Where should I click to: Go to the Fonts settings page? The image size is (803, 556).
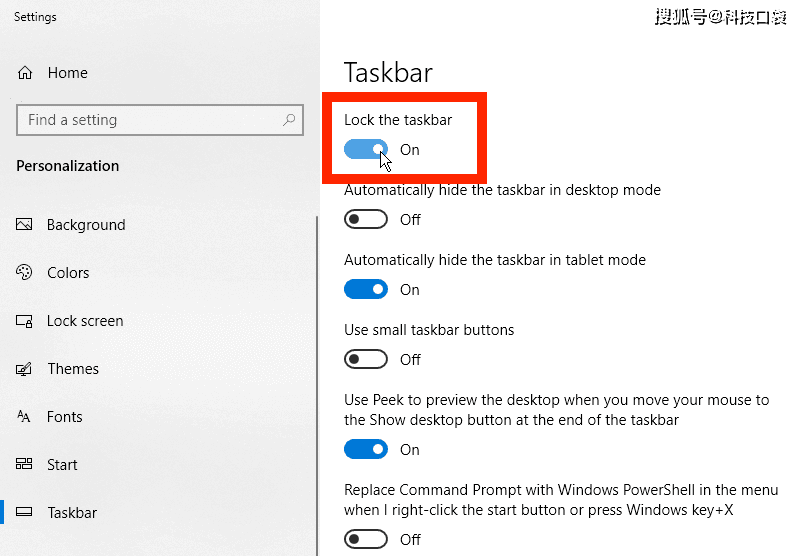[x=65, y=417]
